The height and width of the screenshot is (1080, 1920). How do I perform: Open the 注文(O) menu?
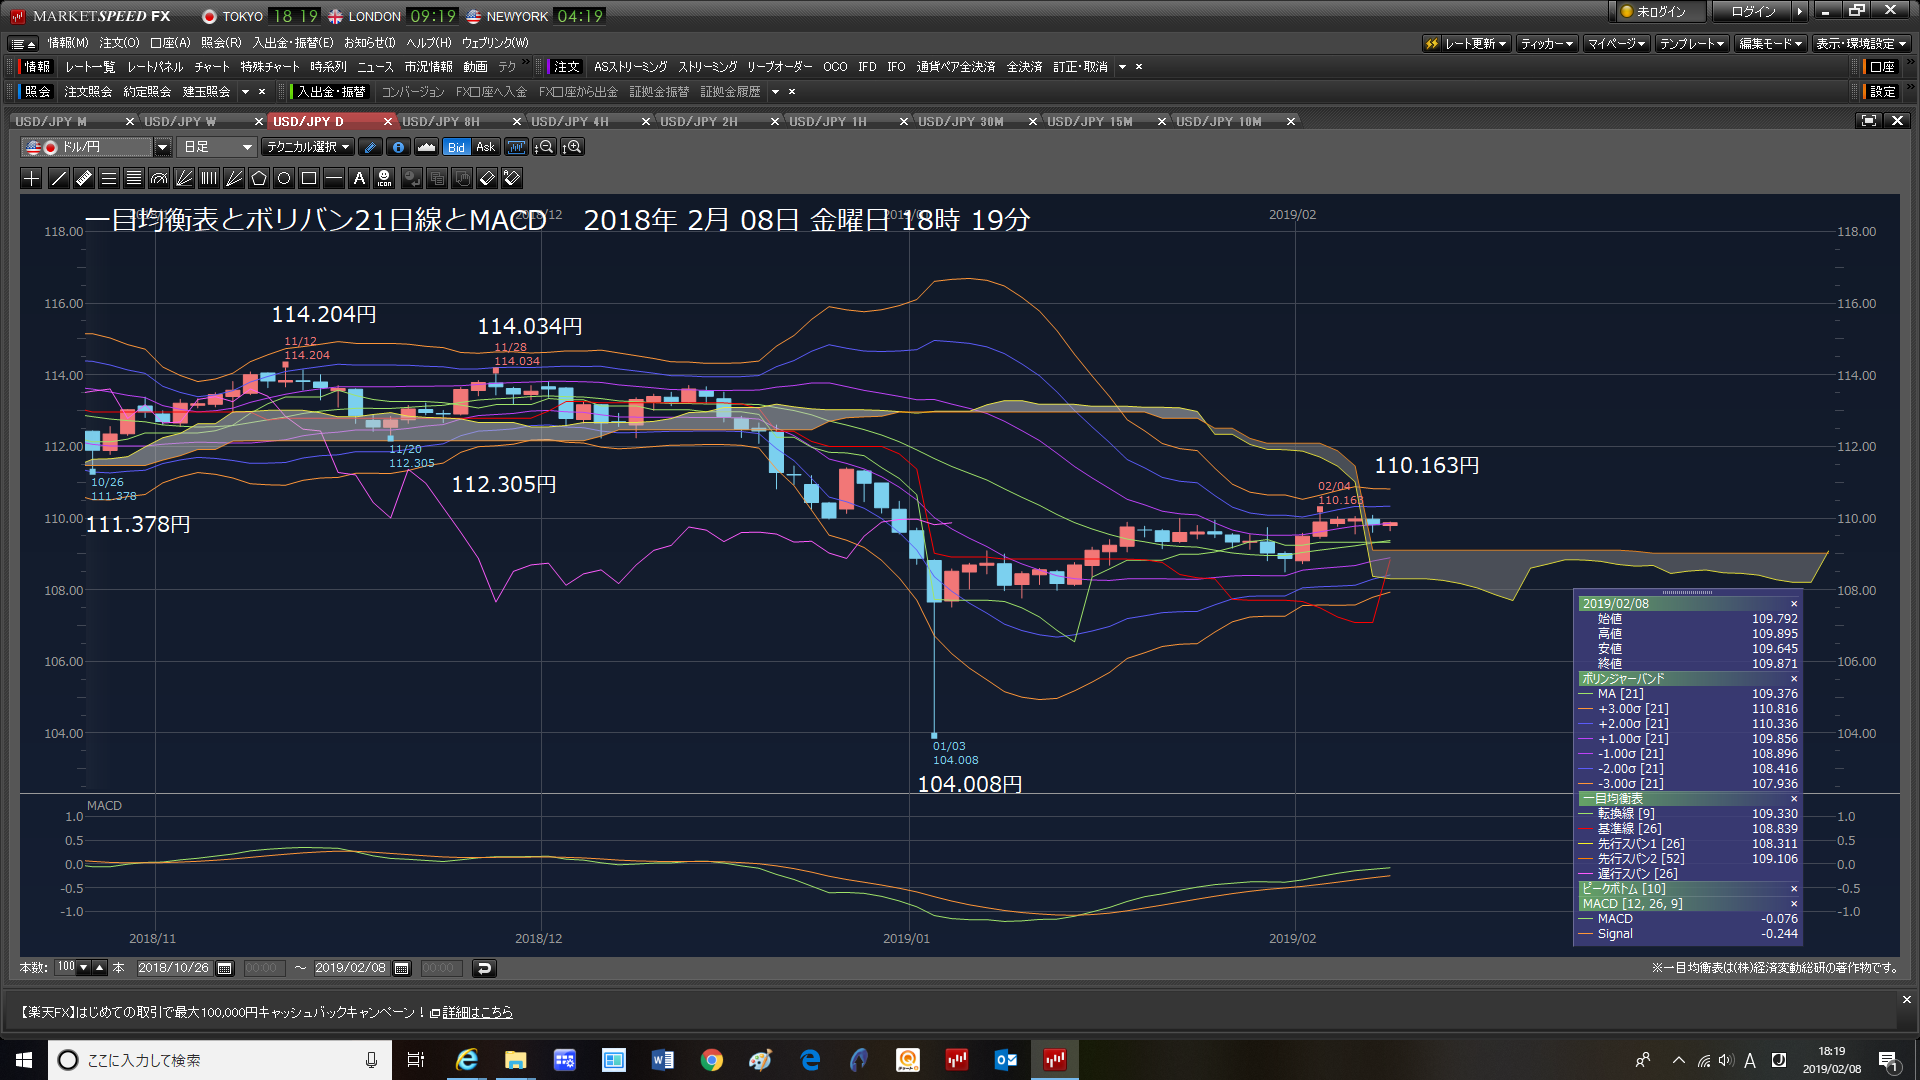pos(119,43)
